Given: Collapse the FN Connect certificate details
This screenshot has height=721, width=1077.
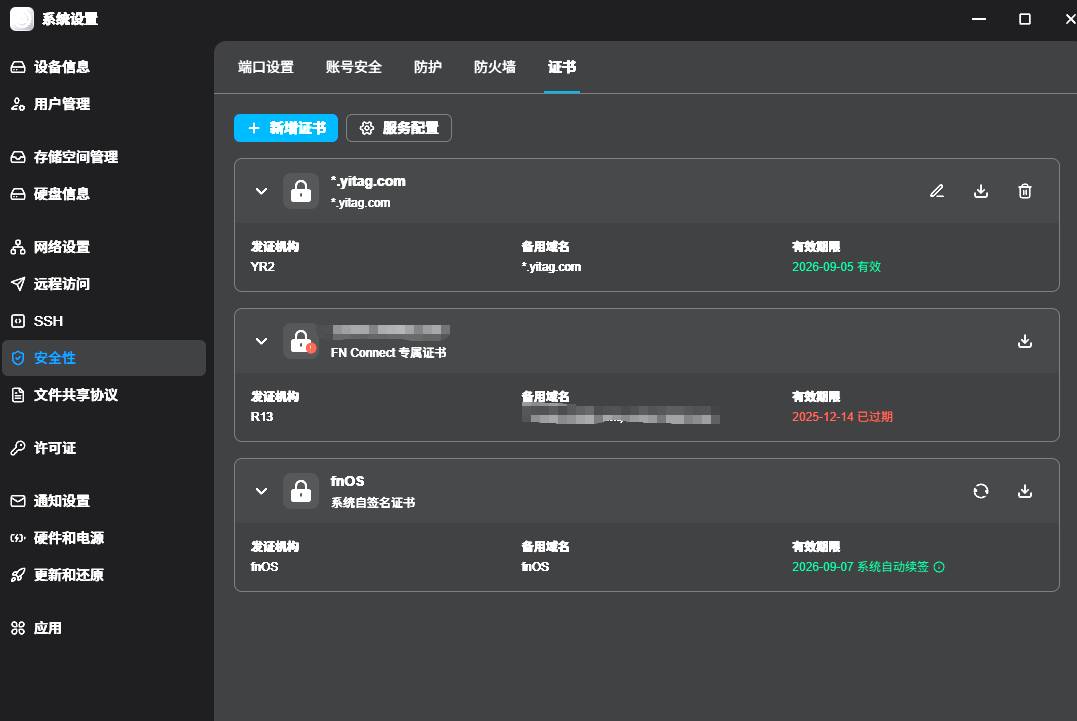Looking at the screenshot, I should (261, 341).
